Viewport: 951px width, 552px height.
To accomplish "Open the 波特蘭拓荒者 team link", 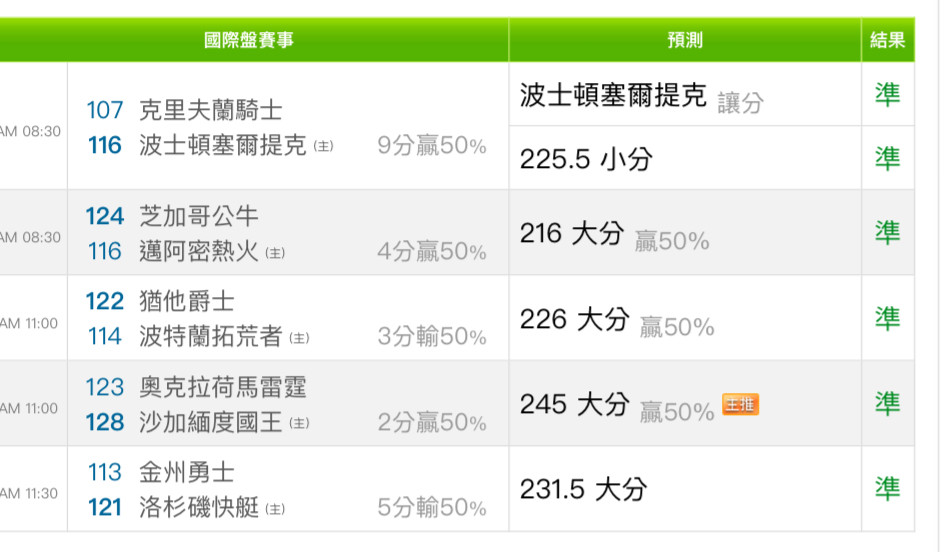I will tap(211, 336).
